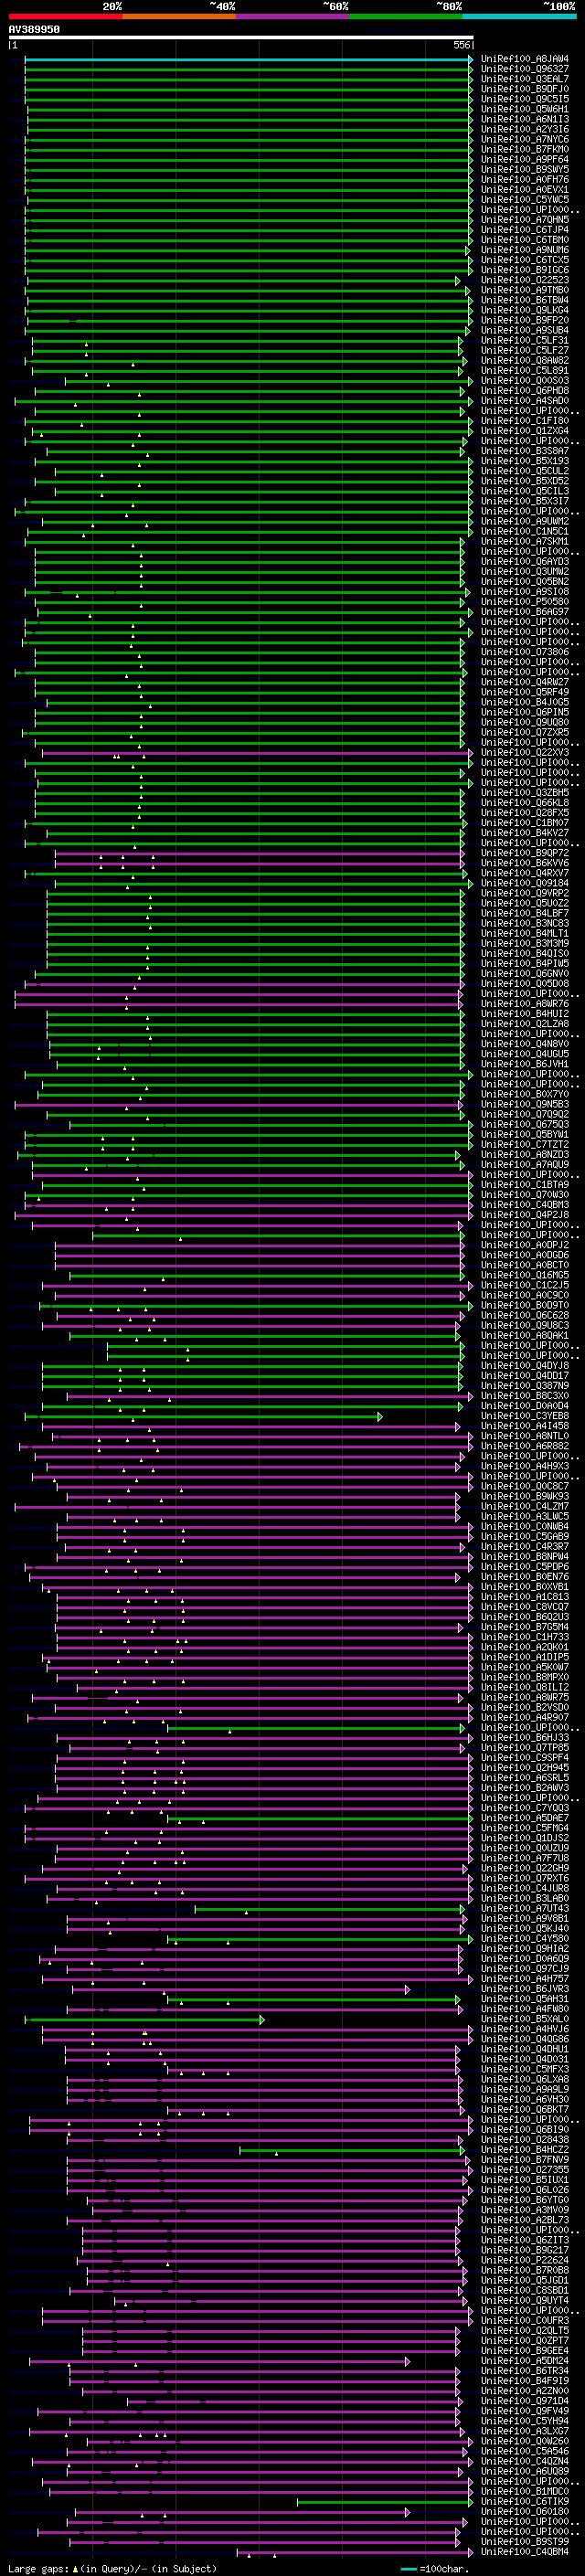Open hit UniRef100_C1BM07
The height and width of the screenshot is (2576, 585).
[x=525, y=822]
